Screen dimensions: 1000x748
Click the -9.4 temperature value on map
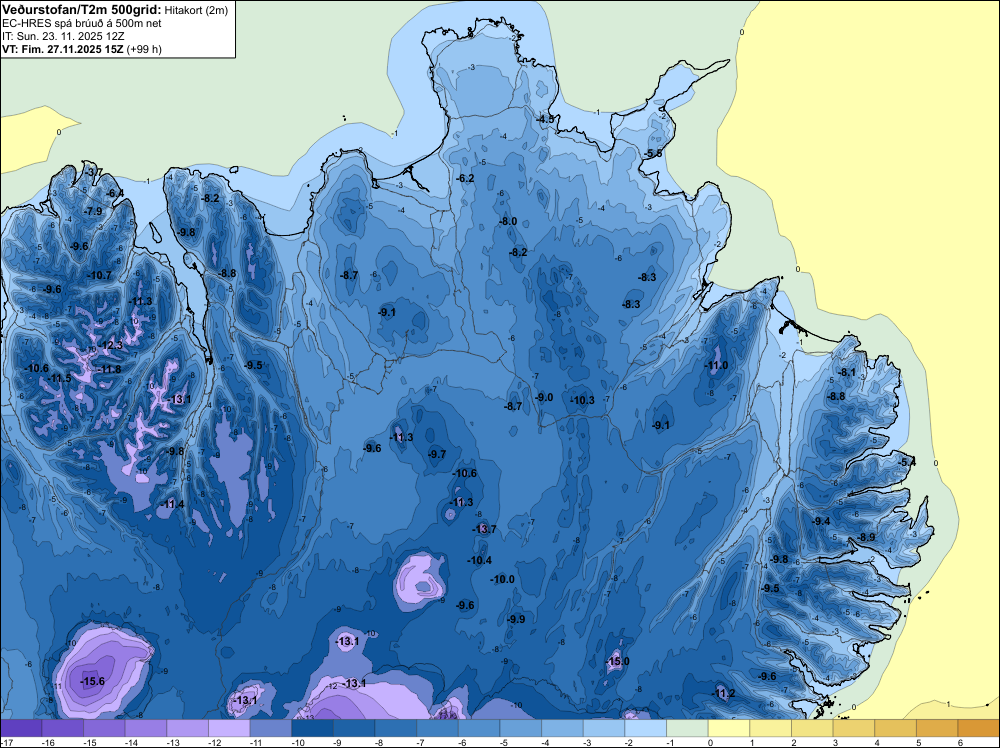821,521
